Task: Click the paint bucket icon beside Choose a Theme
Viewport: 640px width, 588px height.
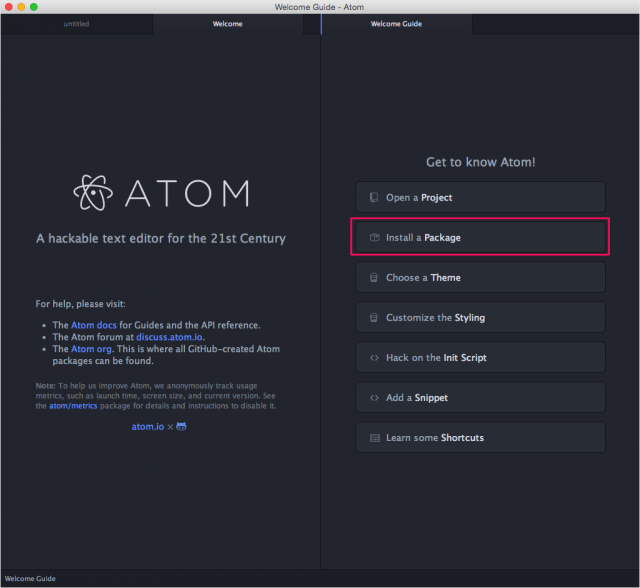Action: click(x=374, y=277)
